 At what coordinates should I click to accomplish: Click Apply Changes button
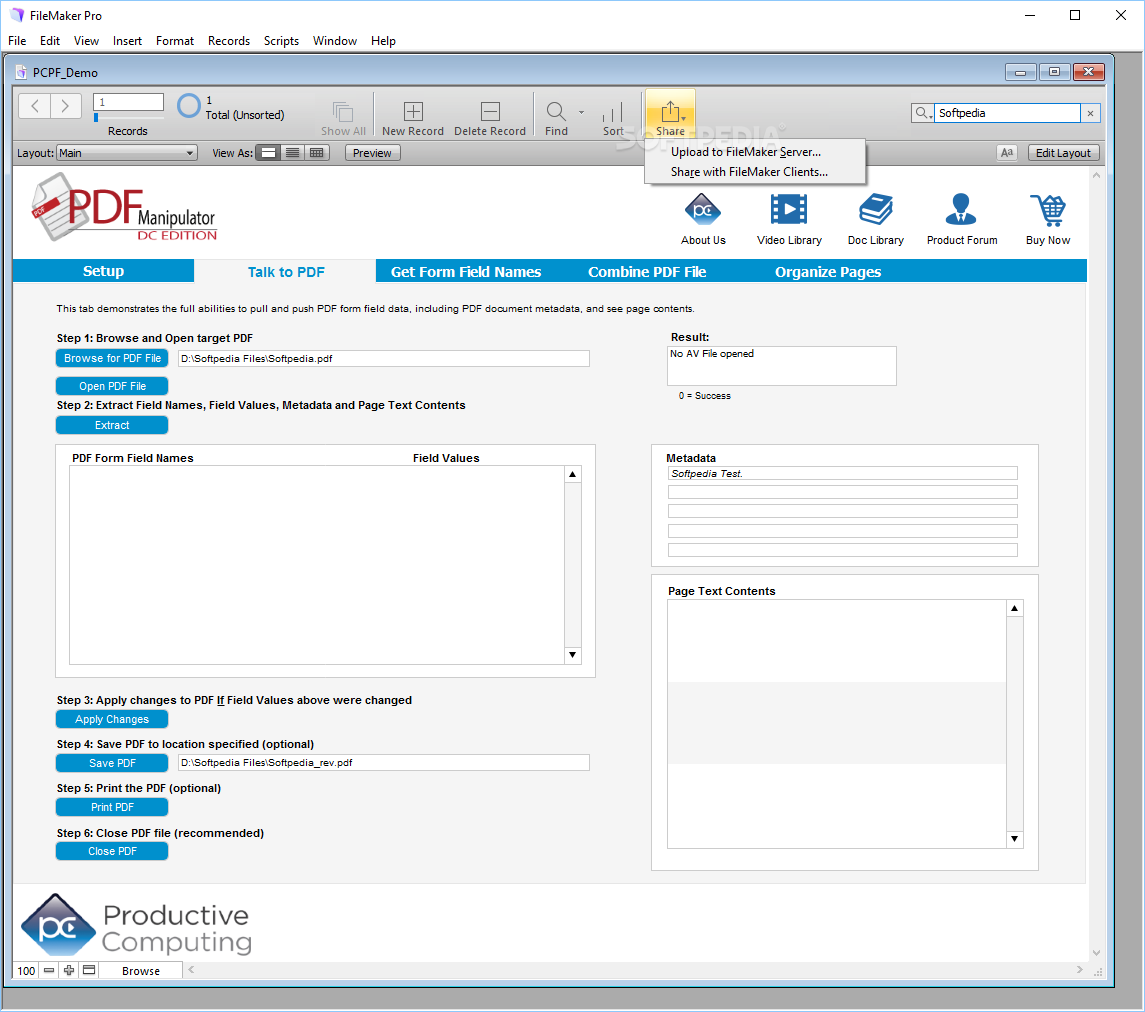pyautogui.click(x=112, y=719)
